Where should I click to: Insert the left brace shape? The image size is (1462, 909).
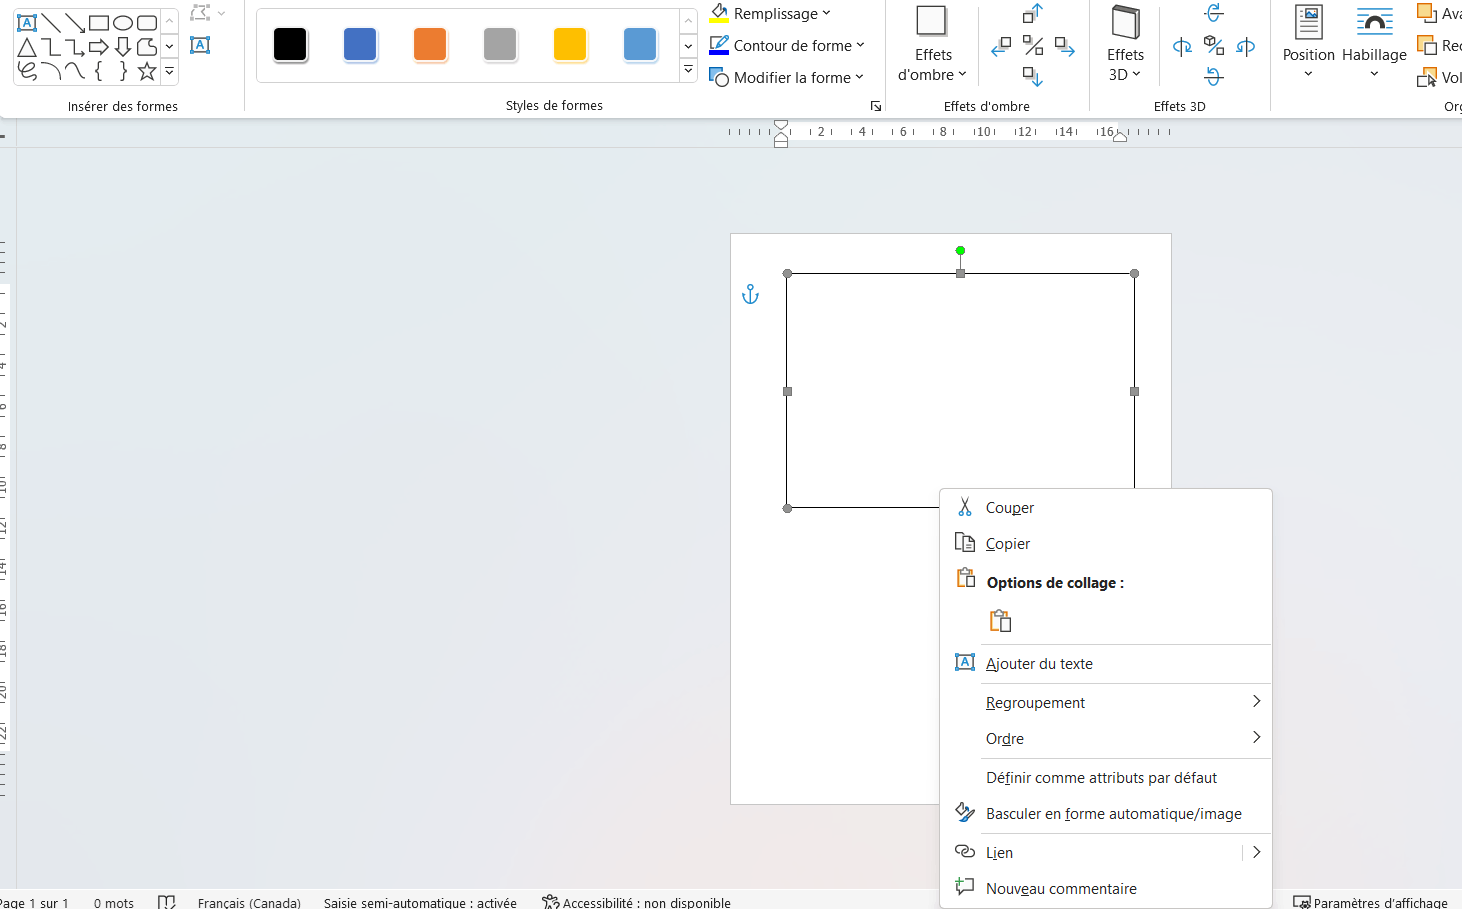tap(99, 71)
